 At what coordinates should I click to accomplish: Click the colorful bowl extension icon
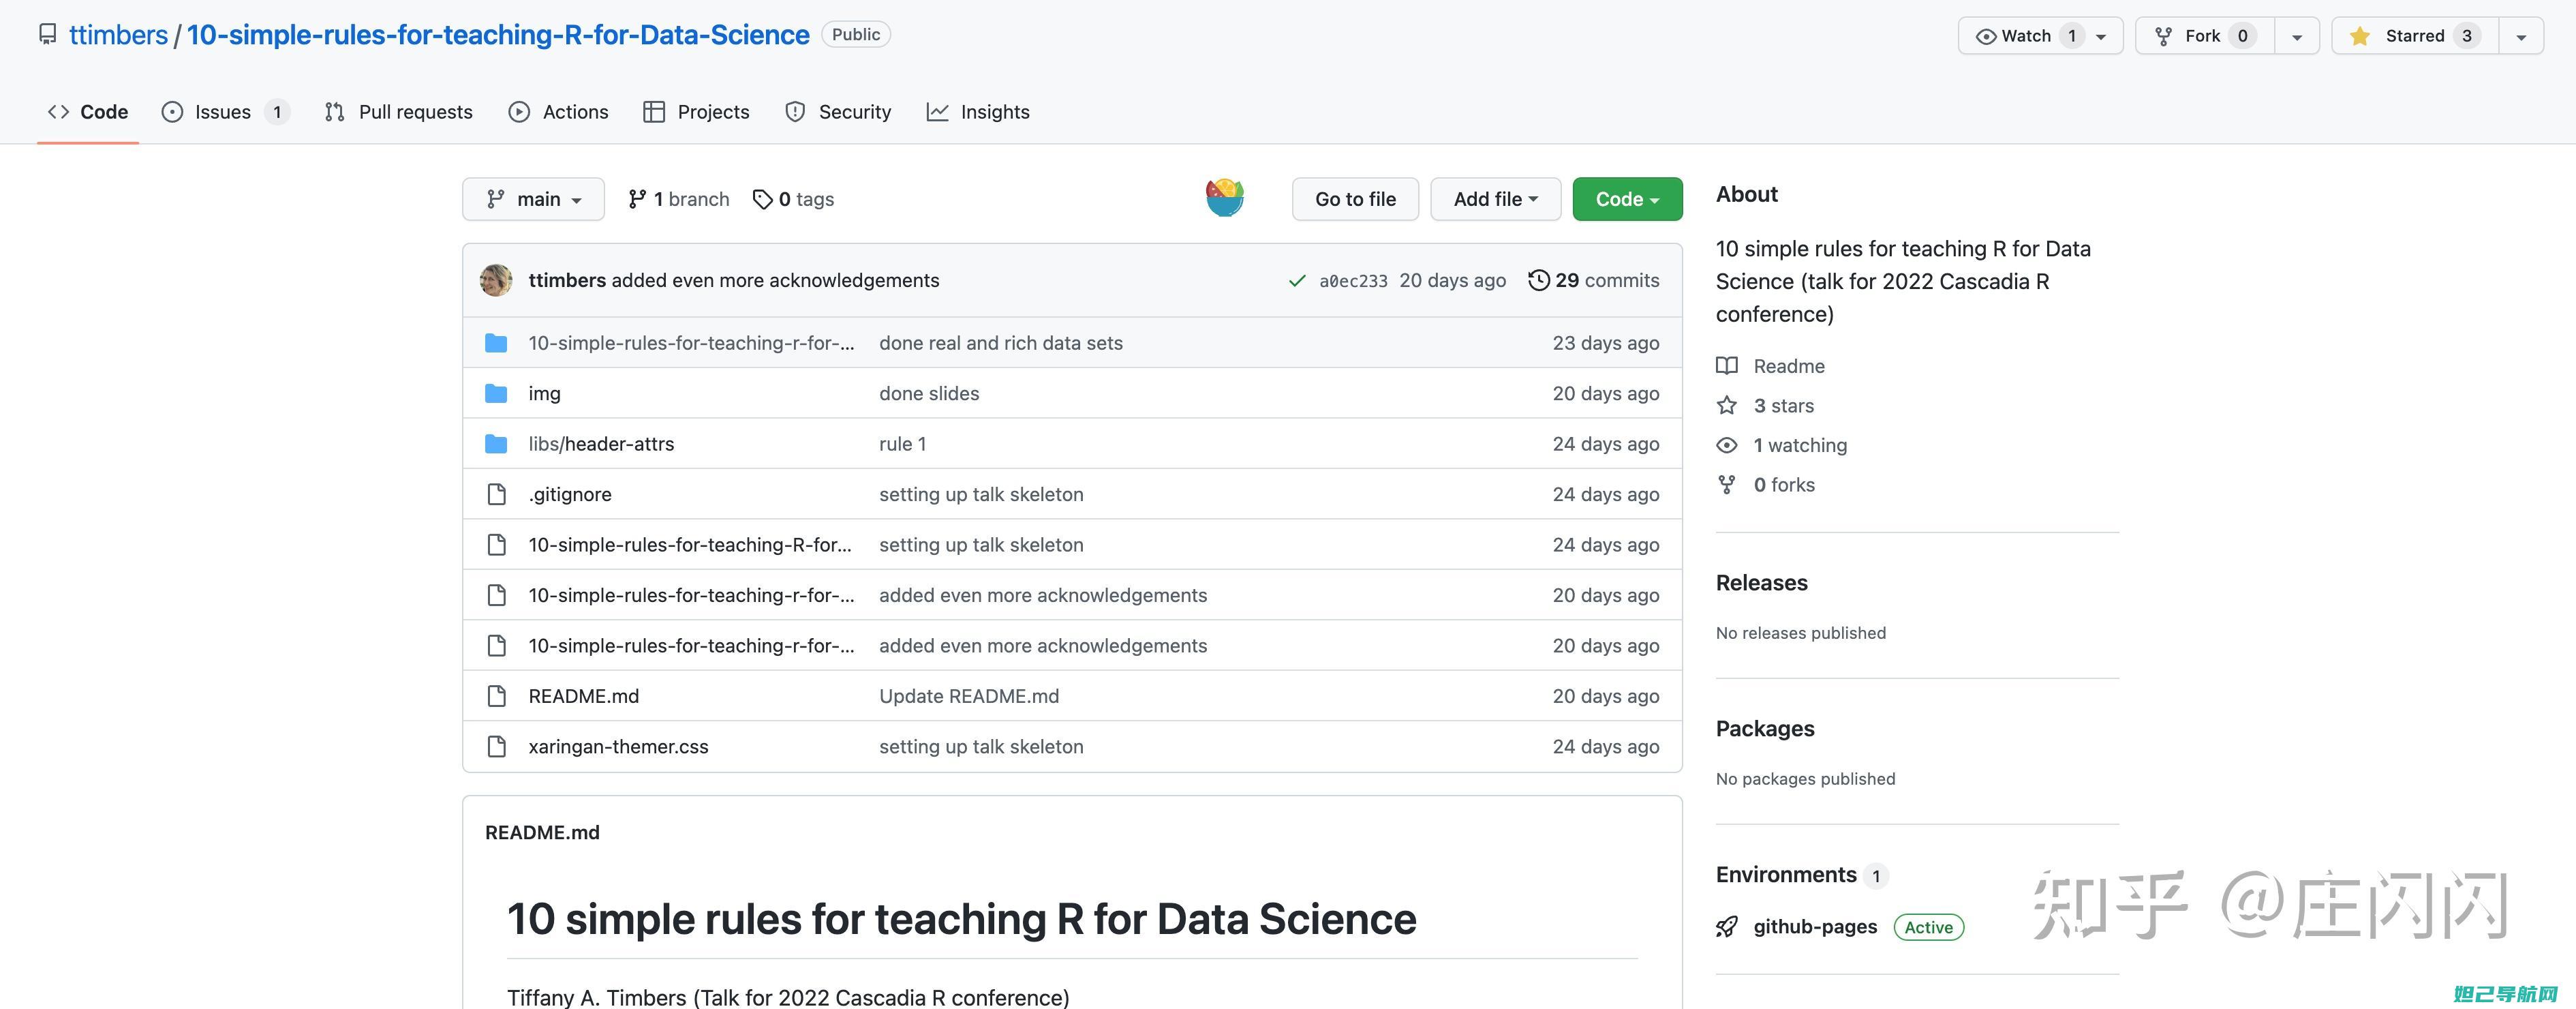[x=1225, y=198]
